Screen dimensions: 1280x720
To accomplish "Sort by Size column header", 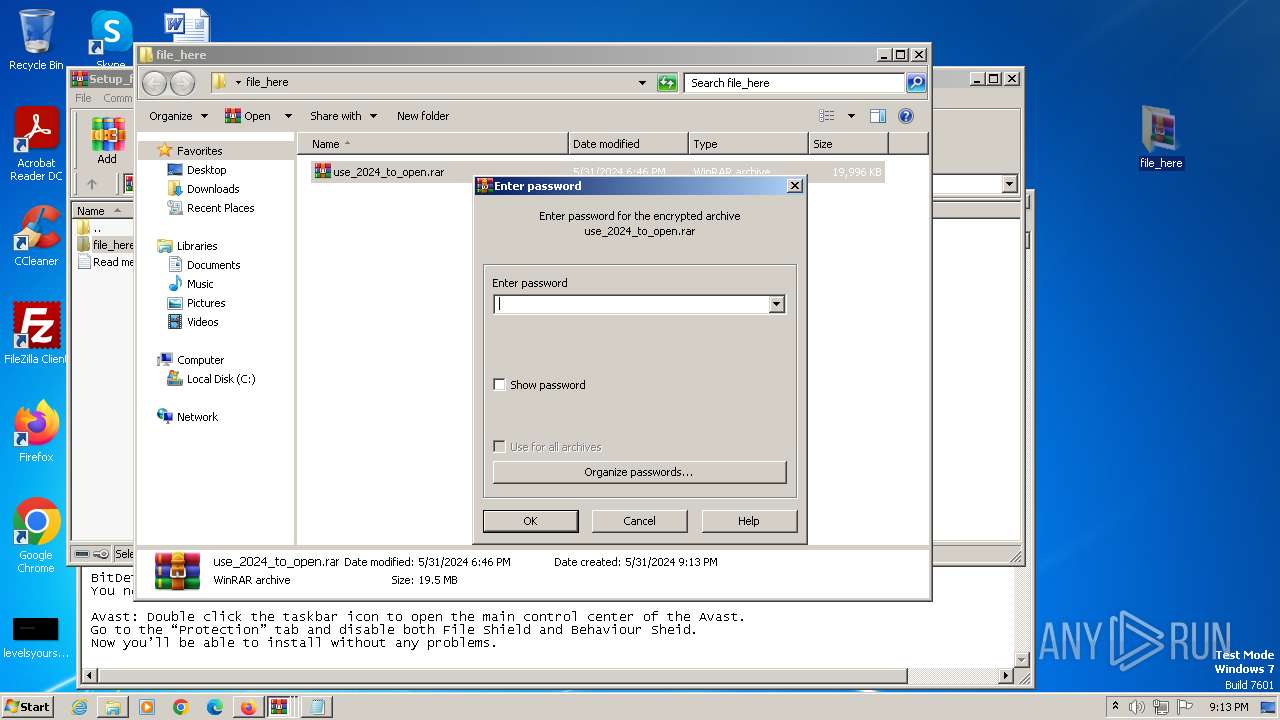I will coord(848,144).
